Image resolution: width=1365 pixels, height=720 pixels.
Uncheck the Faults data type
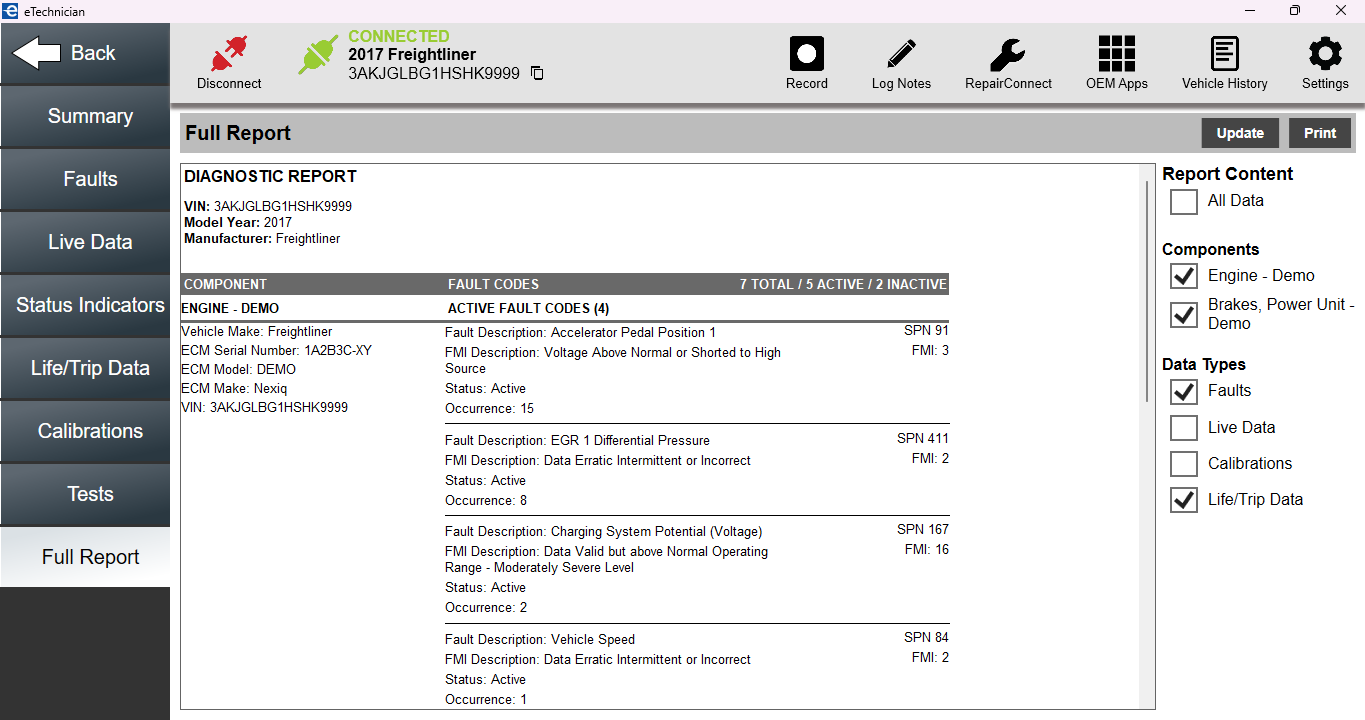tap(1184, 391)
